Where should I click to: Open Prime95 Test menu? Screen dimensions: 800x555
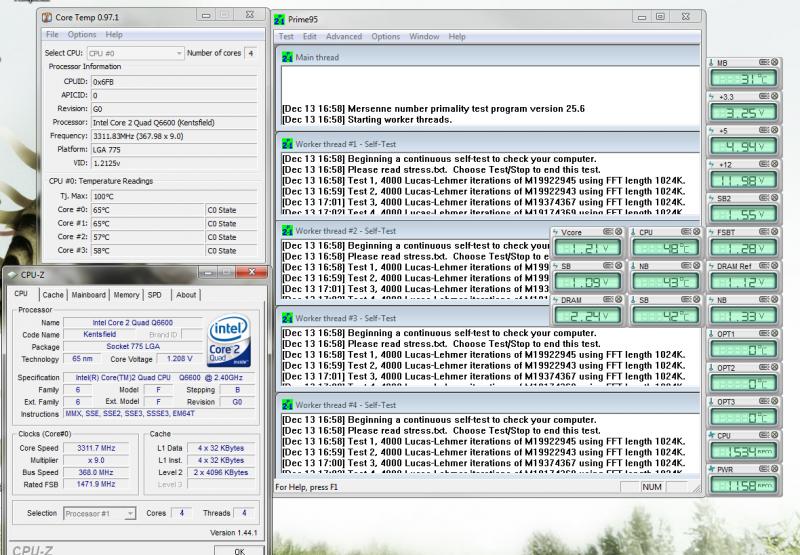[x=286, y=37]
